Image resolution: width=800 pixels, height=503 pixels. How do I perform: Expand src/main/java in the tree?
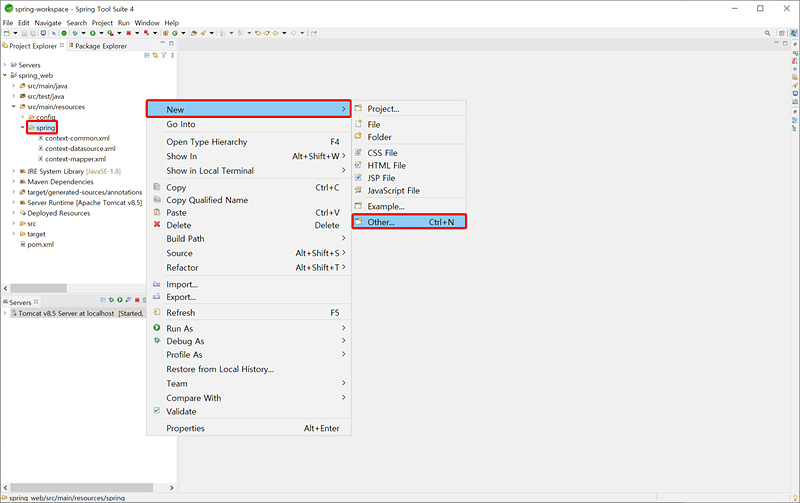tap(14, 86)
